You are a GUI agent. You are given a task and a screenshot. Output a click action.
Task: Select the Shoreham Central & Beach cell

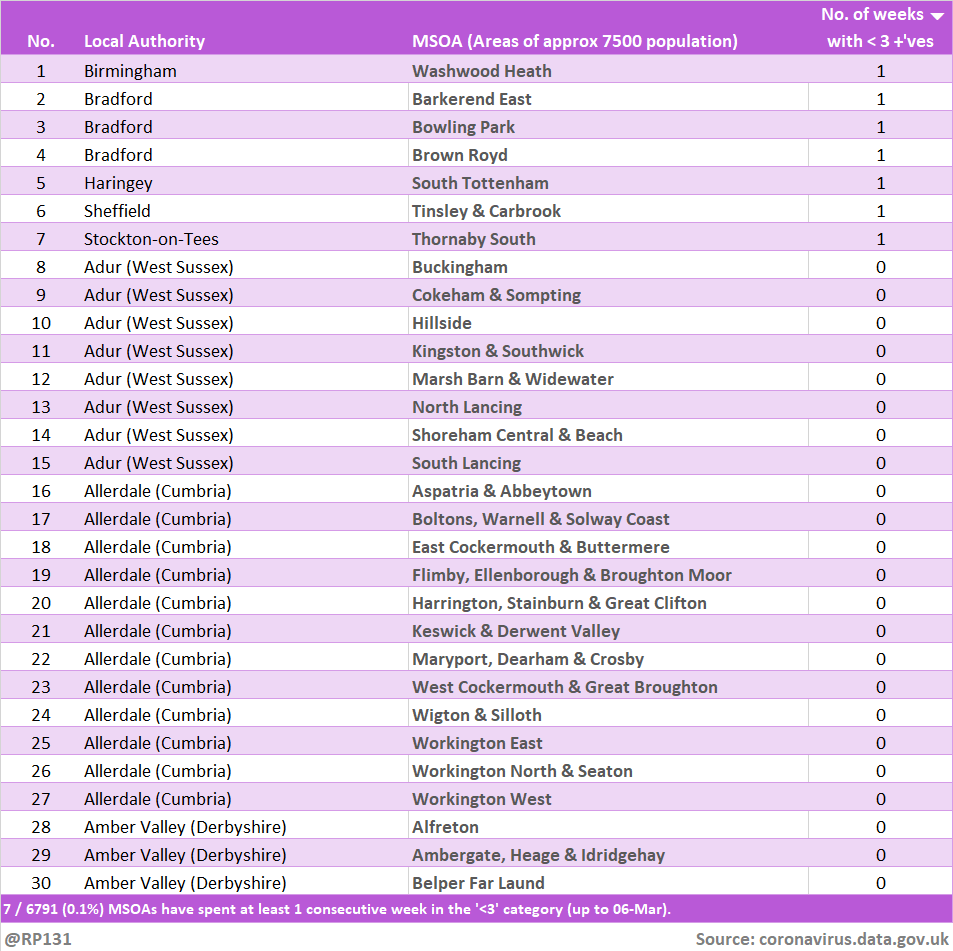[x=517, y=435]
